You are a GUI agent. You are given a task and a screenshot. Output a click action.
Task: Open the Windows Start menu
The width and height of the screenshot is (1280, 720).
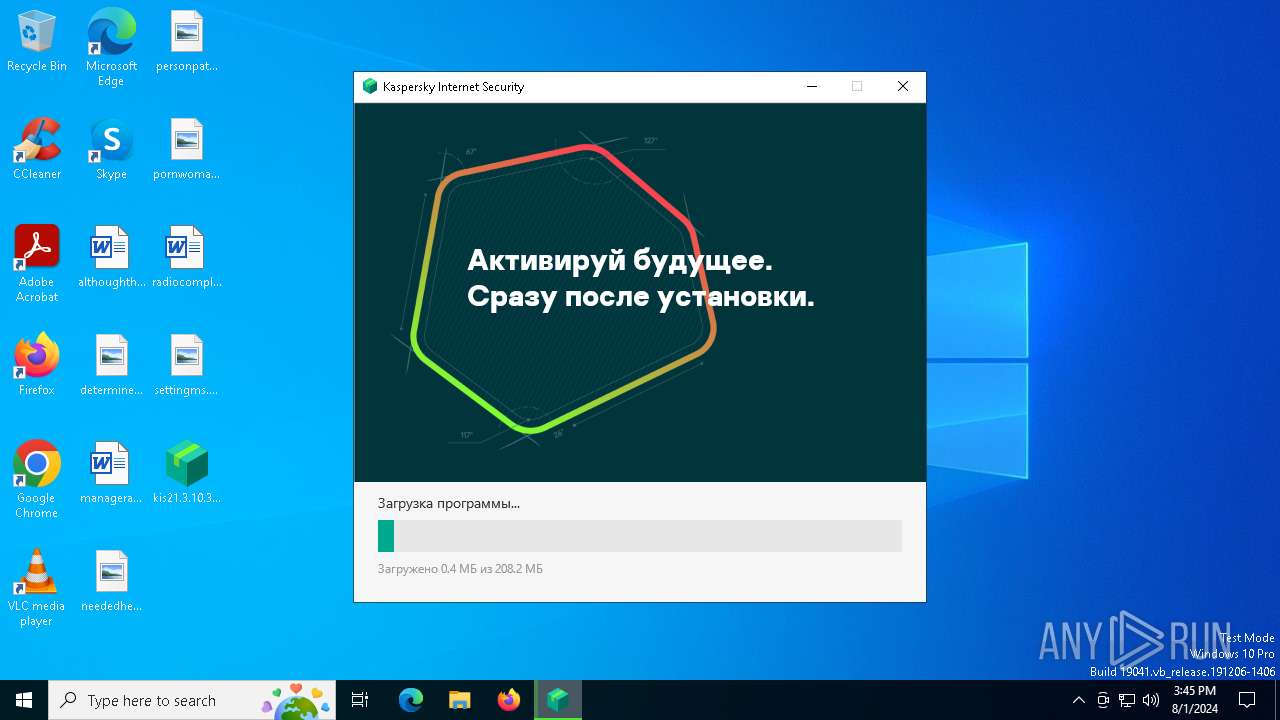24,700
